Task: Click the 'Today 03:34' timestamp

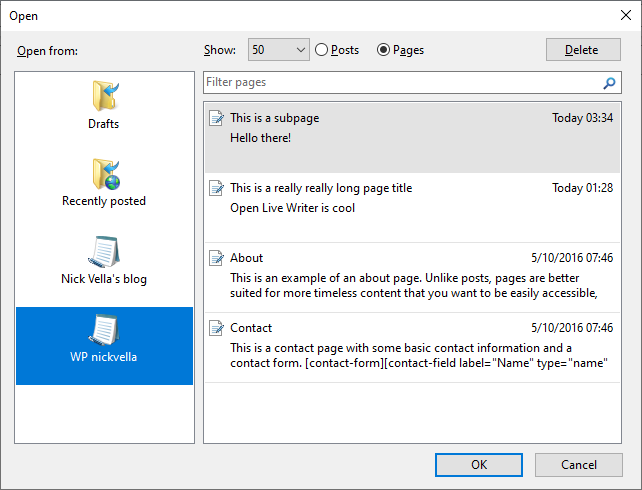Action: (582, 118)
